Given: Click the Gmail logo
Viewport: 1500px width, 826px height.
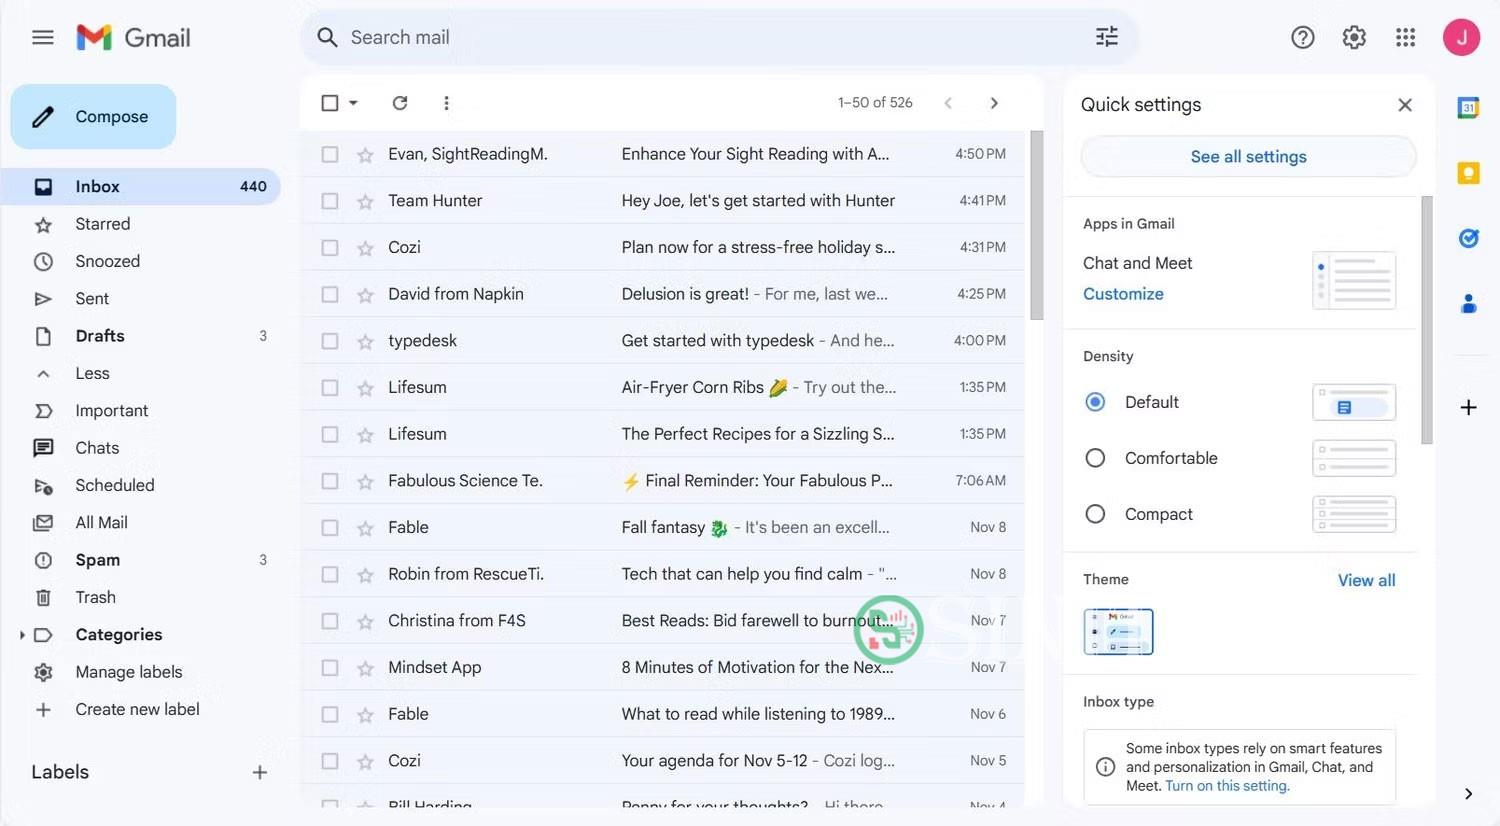Looking at the screenshot, I should click(x=133, y=38).
